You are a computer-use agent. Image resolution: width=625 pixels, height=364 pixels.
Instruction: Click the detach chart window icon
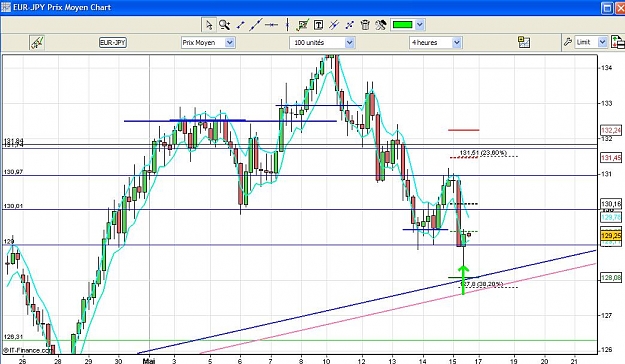click(x=524, y=42)
